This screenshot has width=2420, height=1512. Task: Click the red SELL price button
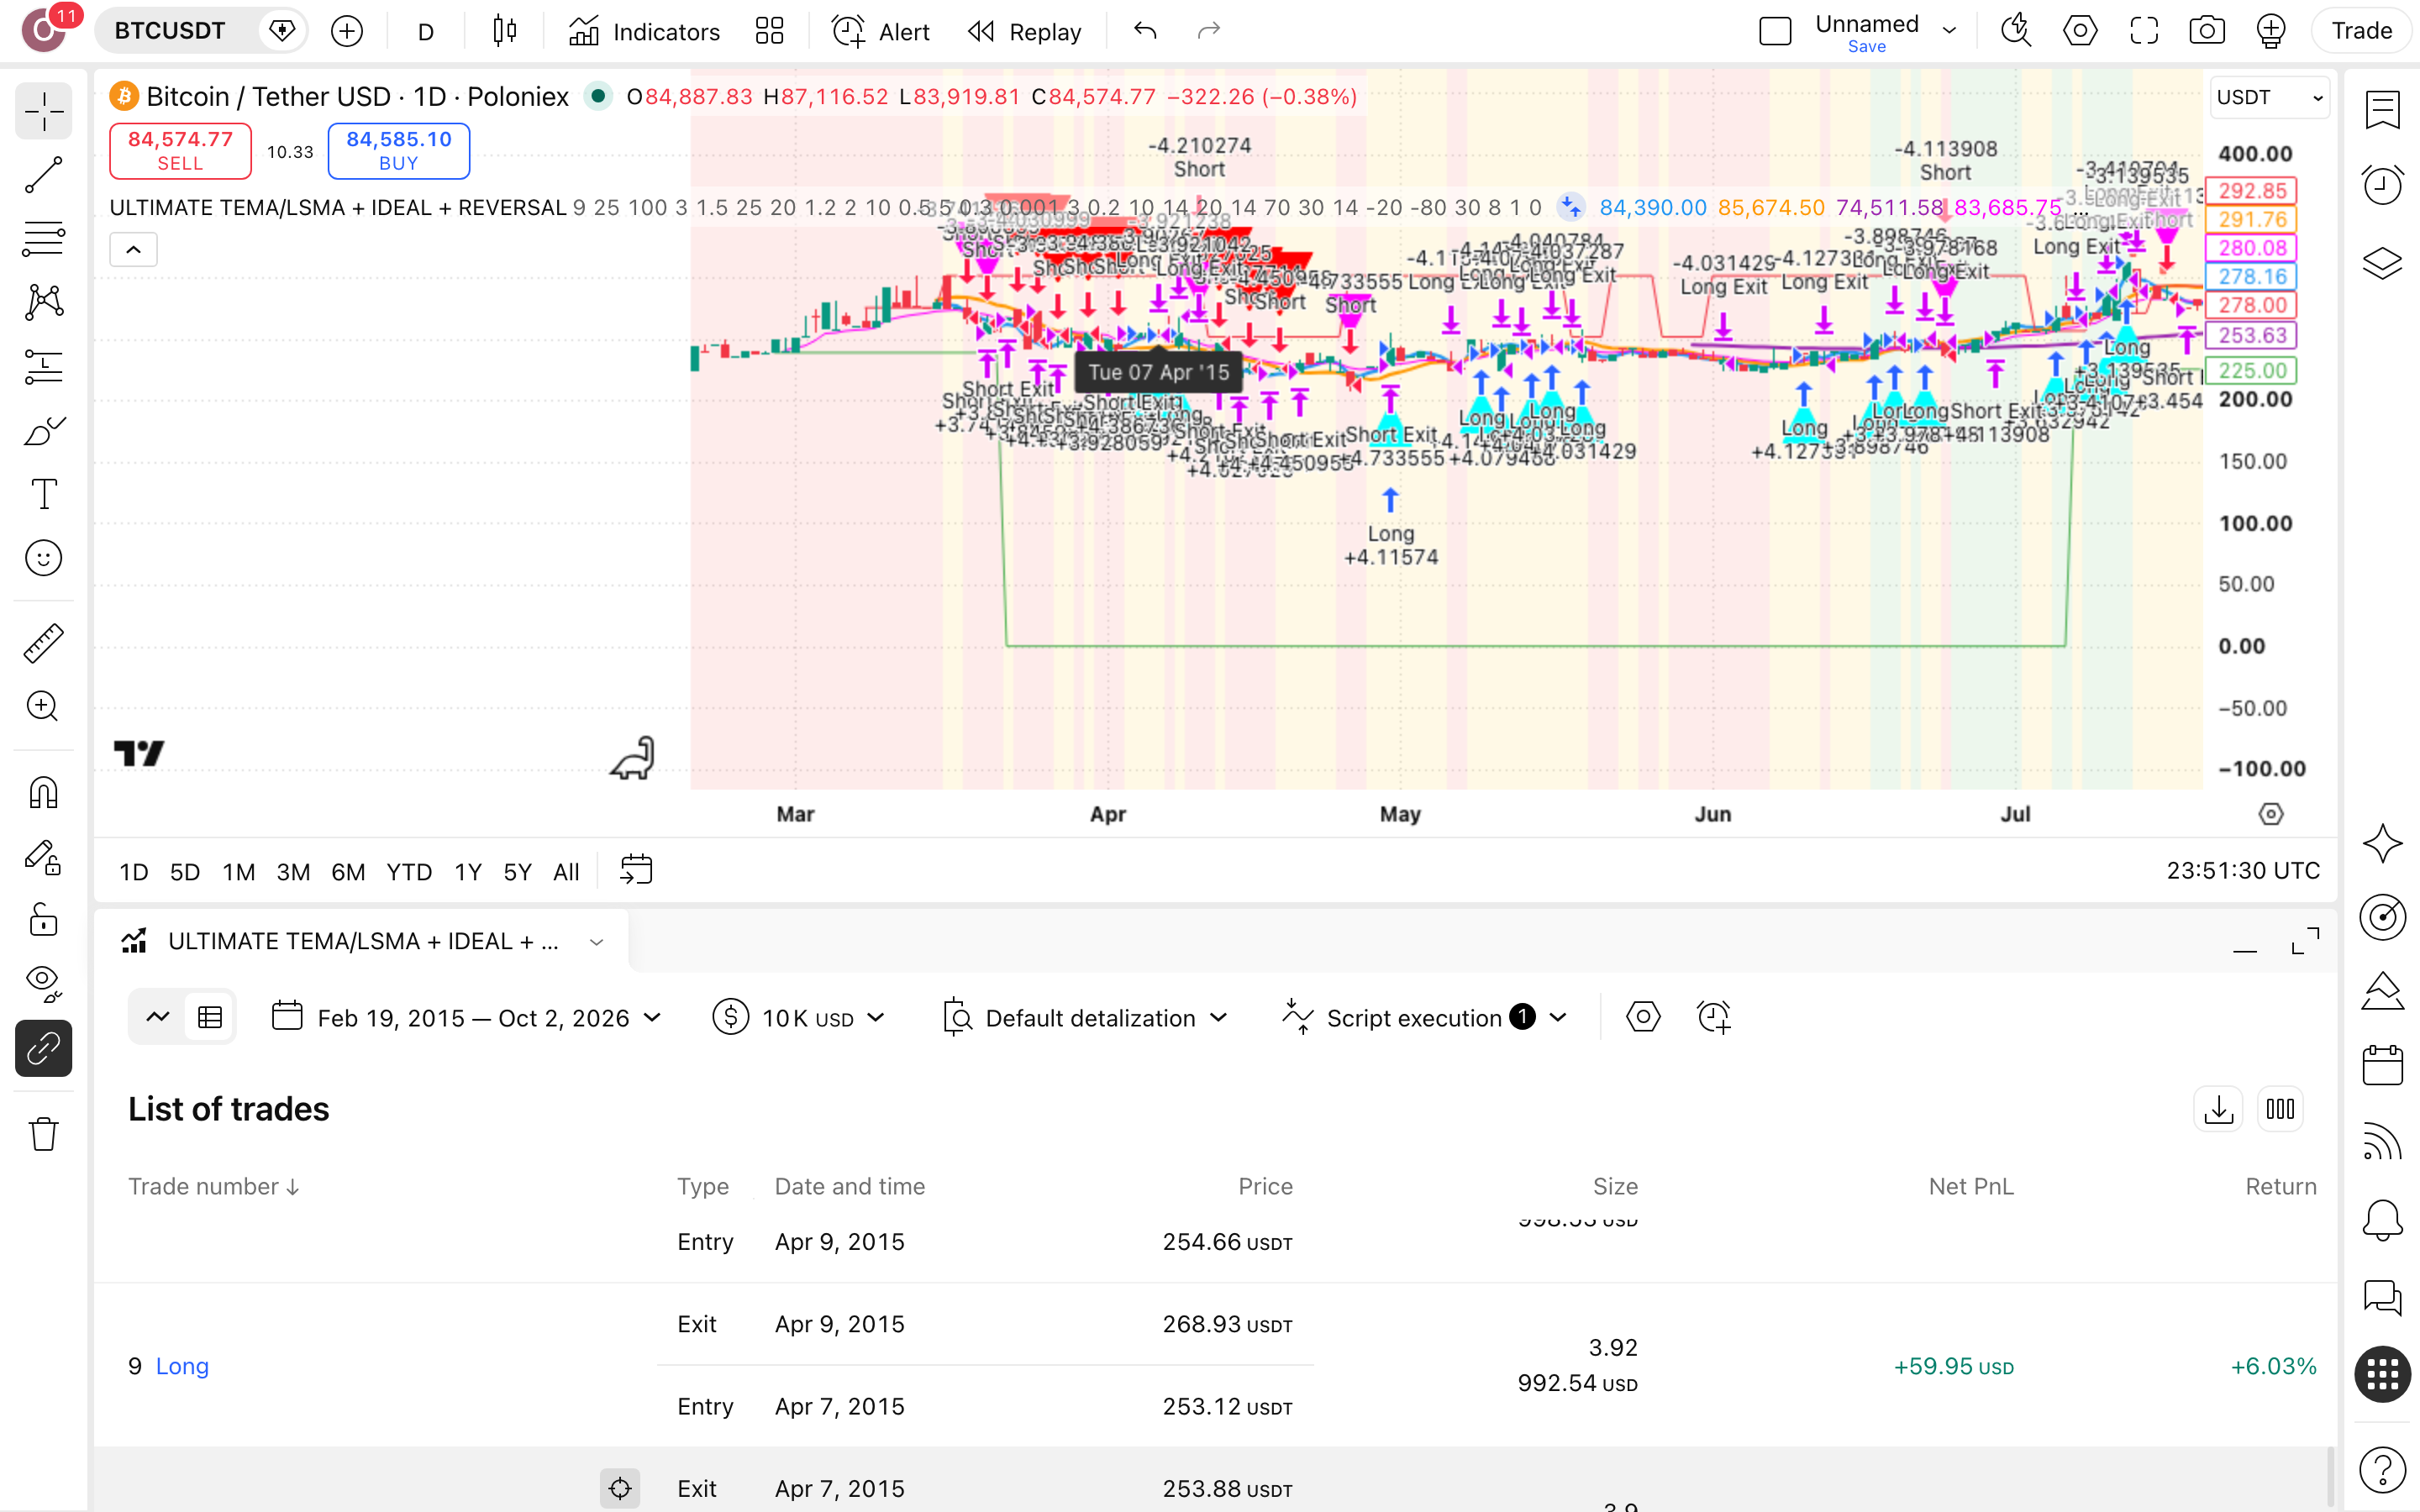coord(180,151)
